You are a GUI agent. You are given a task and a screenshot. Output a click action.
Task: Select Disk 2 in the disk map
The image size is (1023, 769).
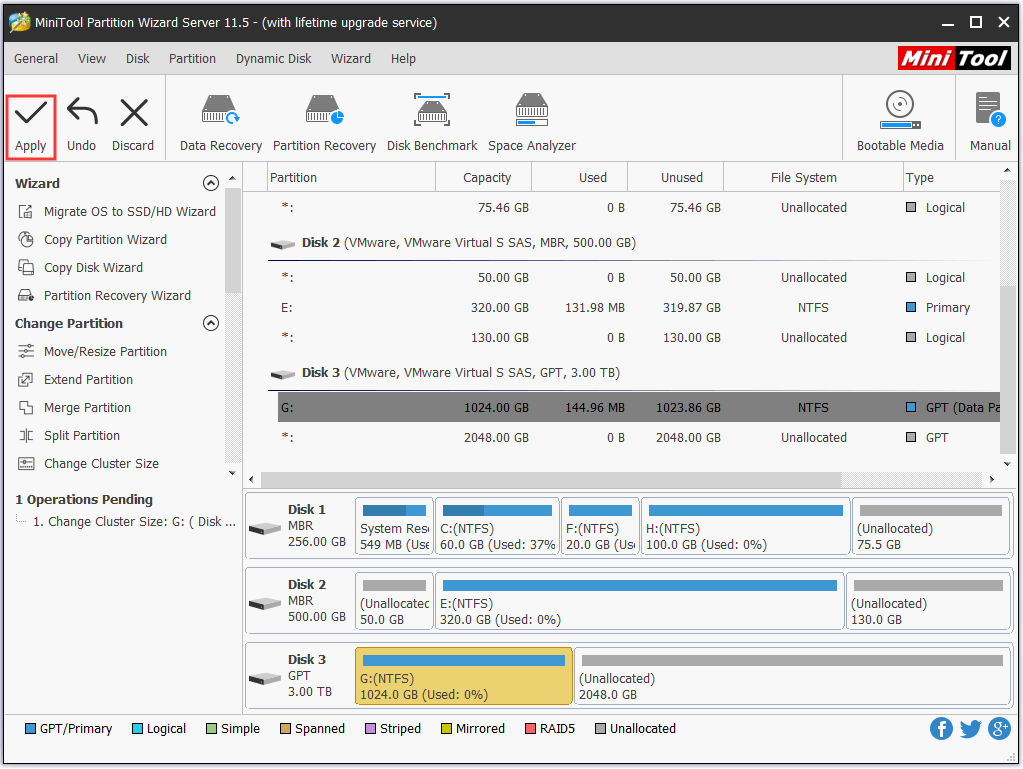(299, 601)
